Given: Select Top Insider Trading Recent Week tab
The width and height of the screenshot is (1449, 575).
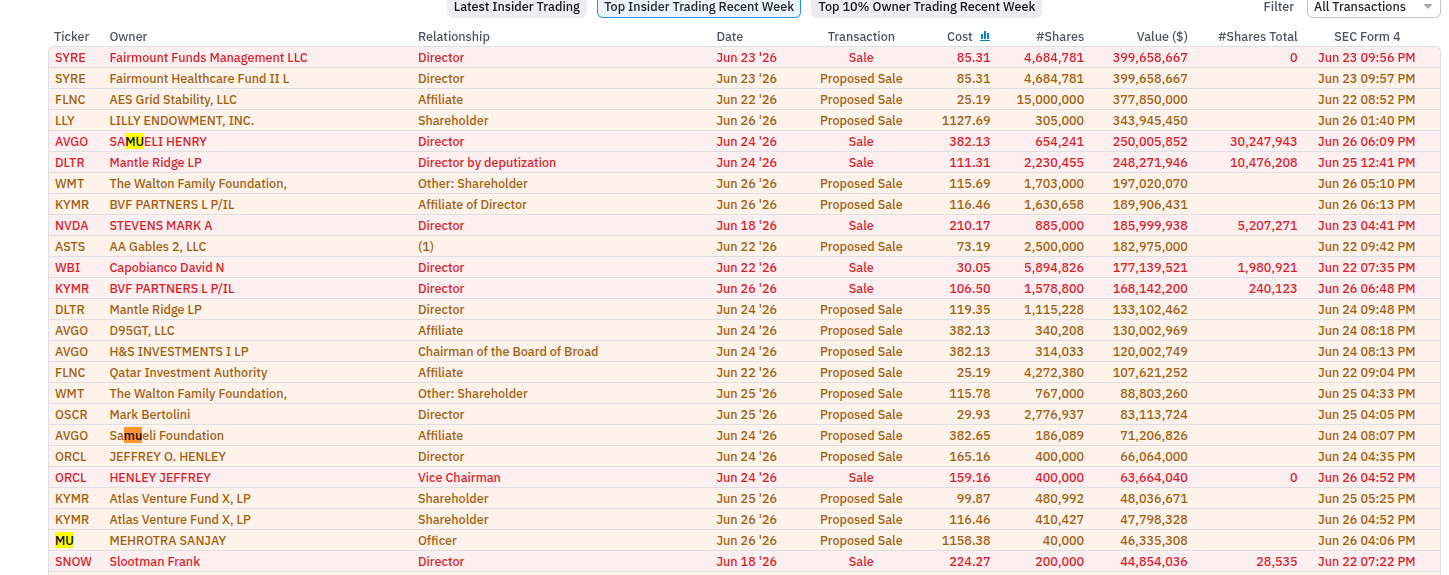Looking at the screenshot, I should tap(699, 7).
